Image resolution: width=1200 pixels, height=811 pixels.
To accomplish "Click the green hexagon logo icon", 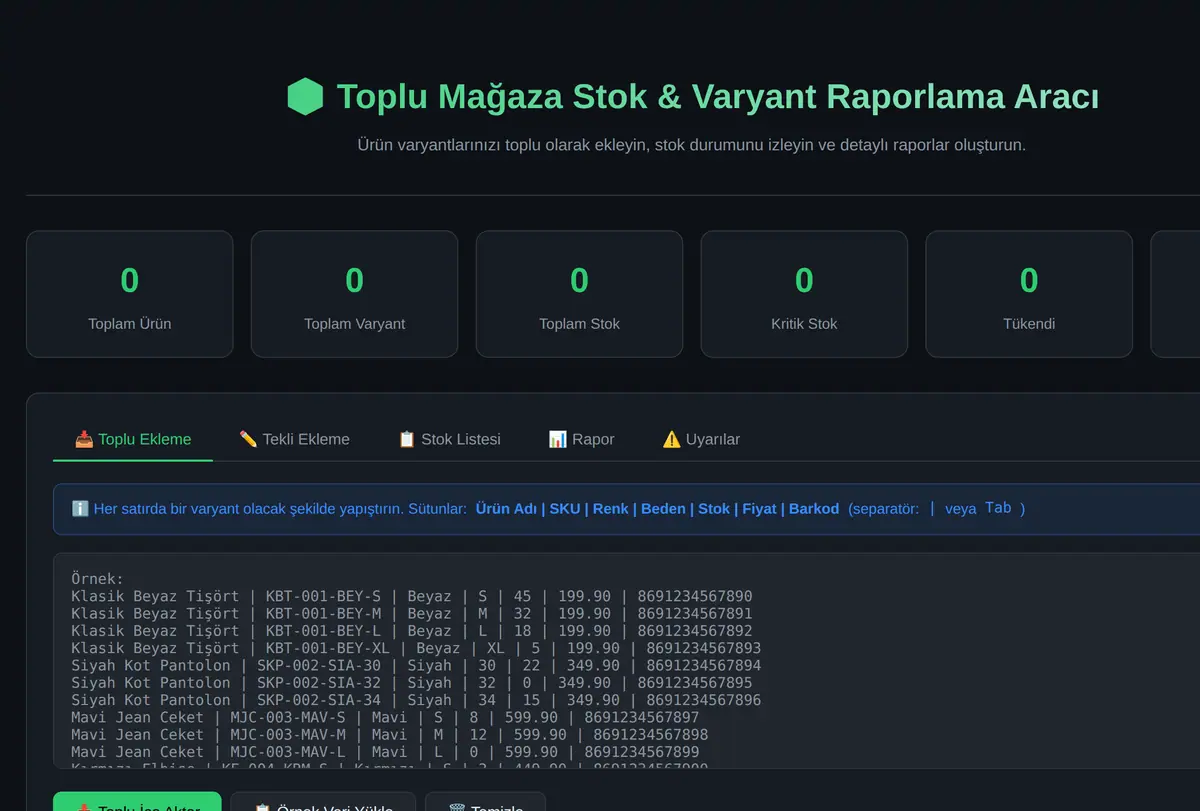I will click(305, 97).
